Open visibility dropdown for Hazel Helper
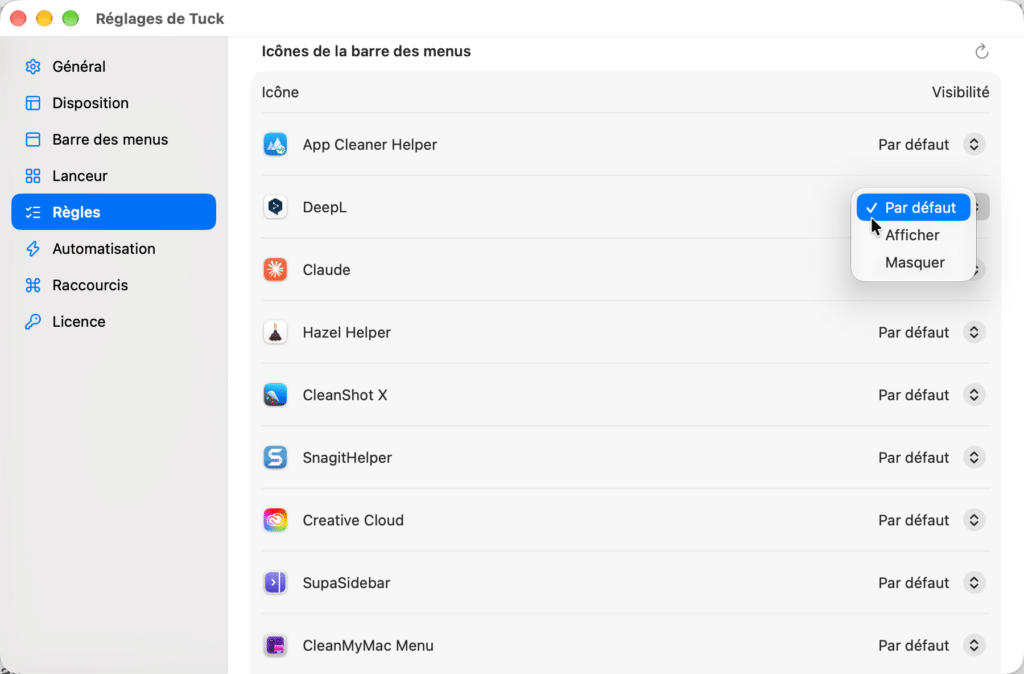 pos(974,332)
